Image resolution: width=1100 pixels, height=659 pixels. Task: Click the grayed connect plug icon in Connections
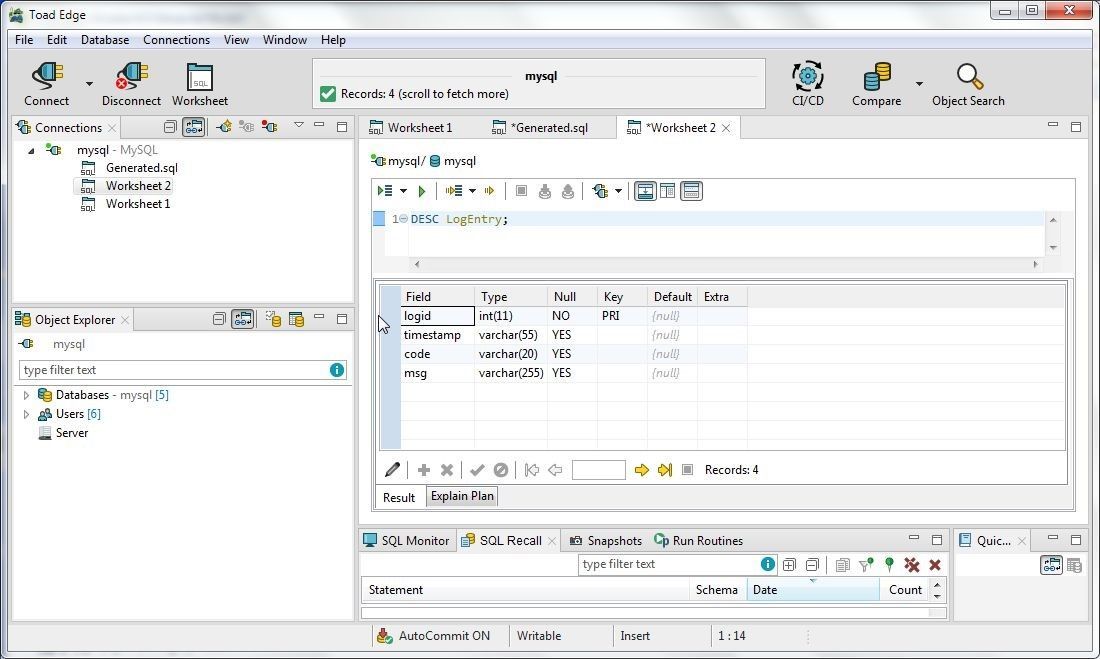coord(246,127)
